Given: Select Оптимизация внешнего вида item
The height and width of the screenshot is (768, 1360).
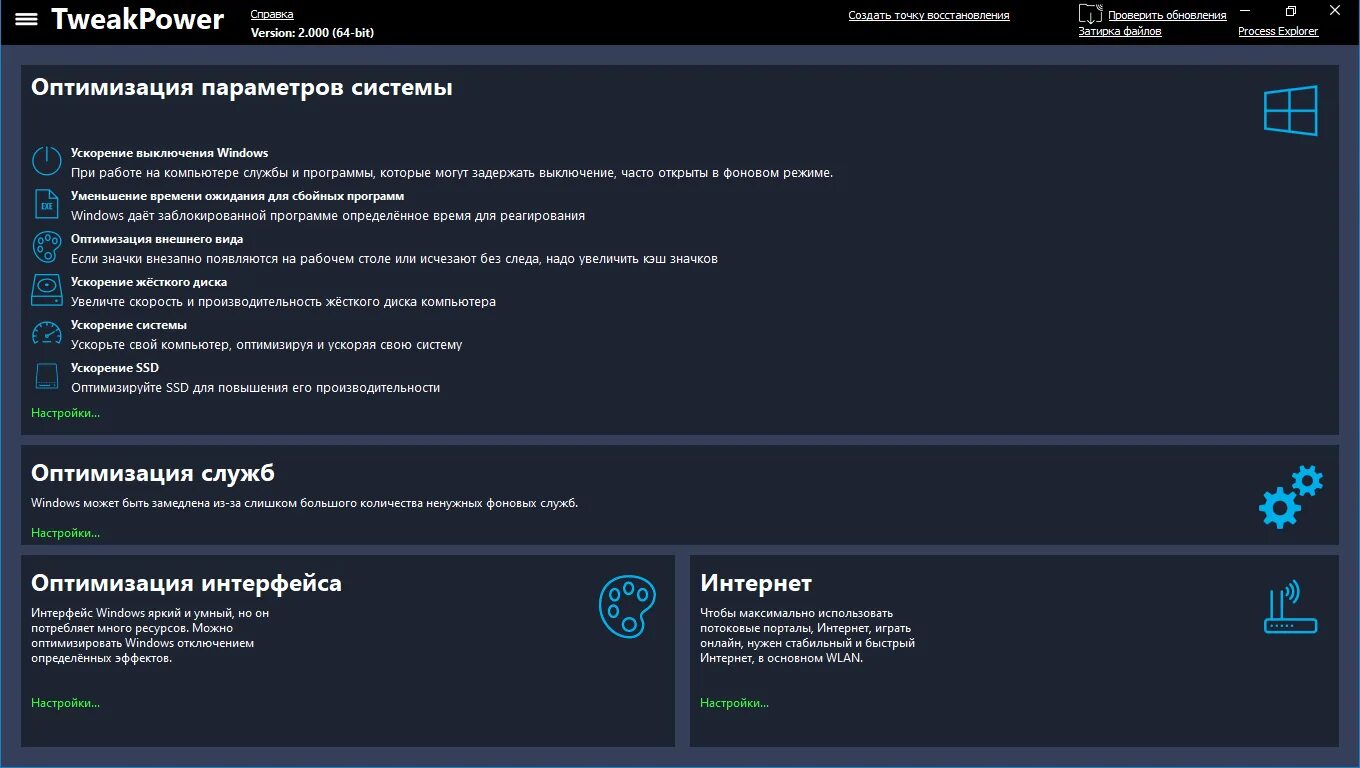Looking at the screenshot, I should (157, 239).
